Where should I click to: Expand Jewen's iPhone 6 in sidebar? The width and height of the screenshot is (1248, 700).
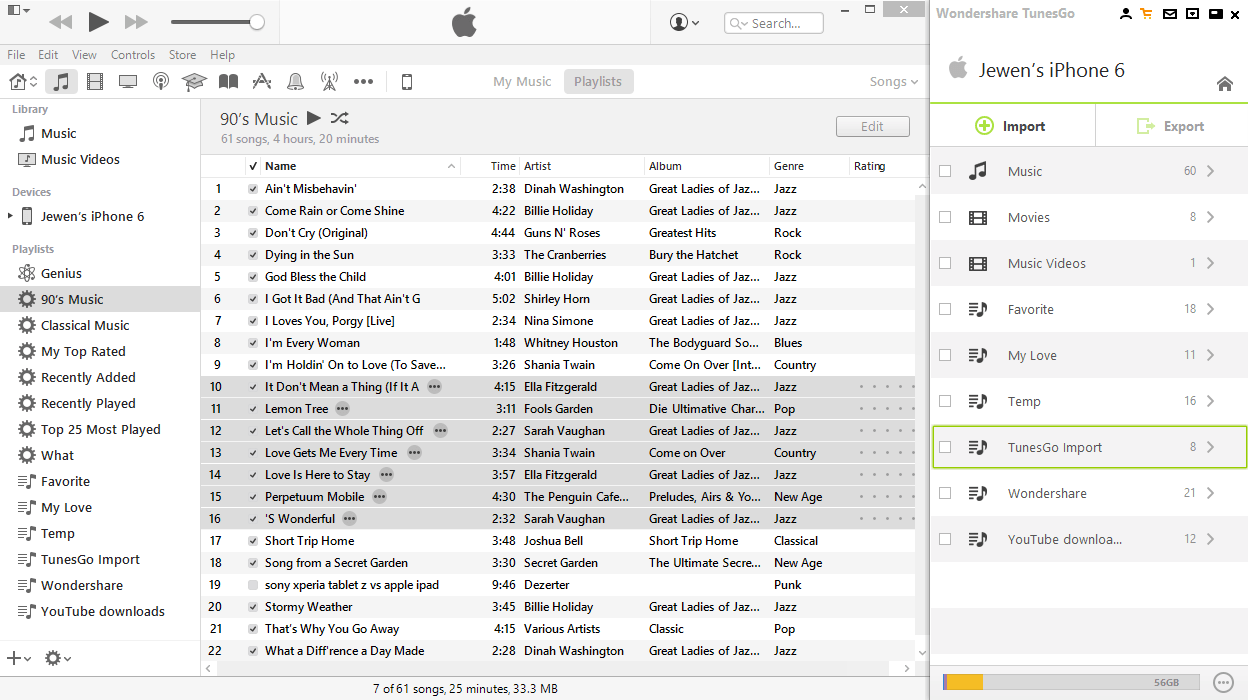click(x=11, y=216)
